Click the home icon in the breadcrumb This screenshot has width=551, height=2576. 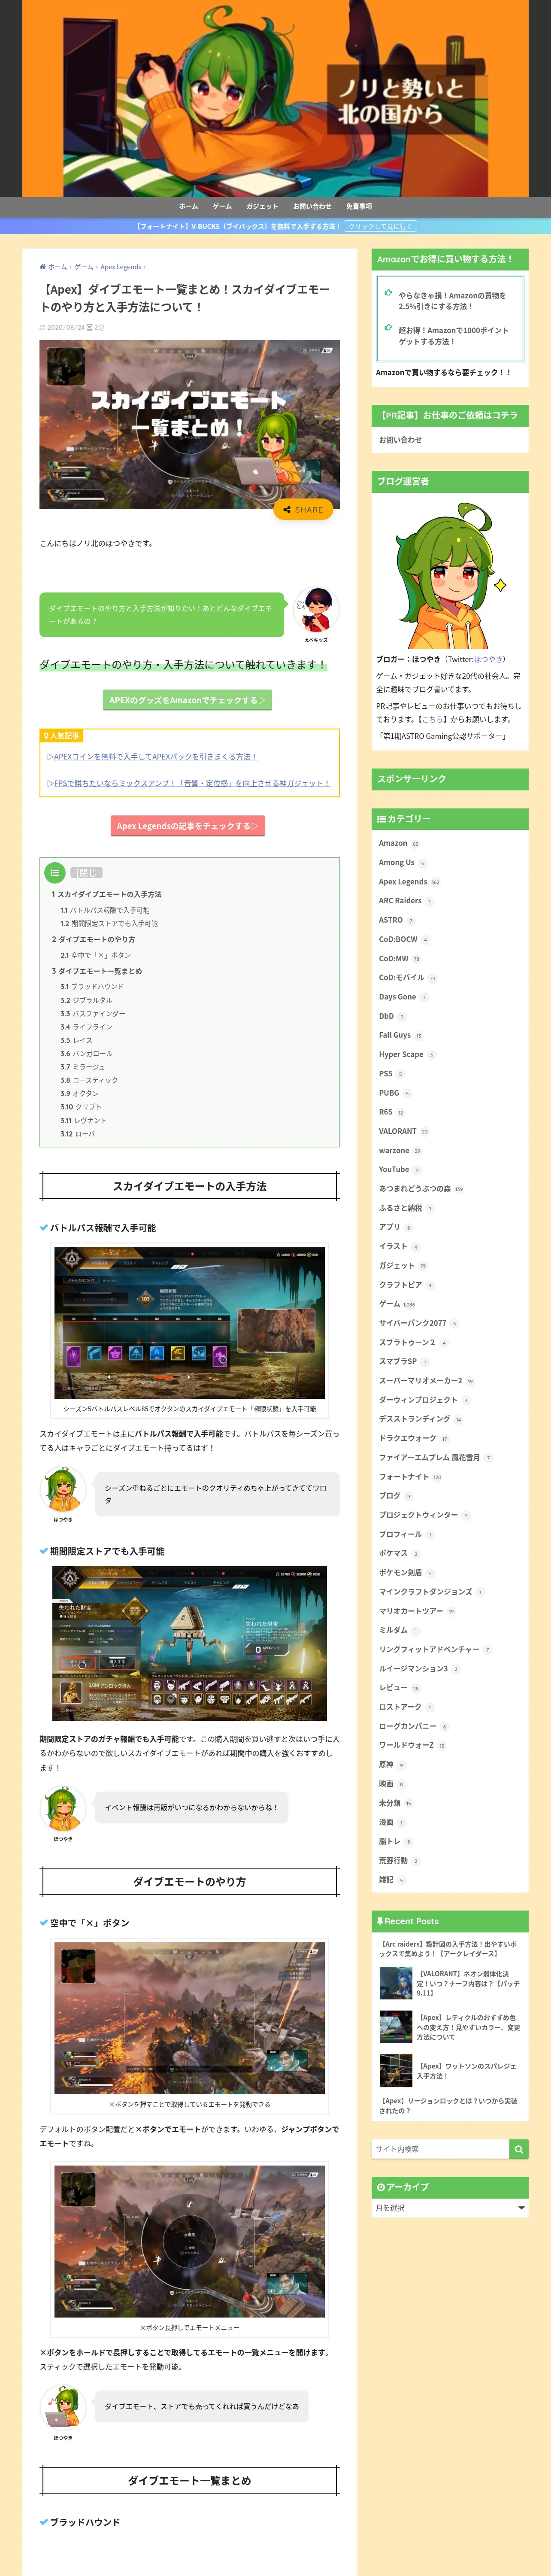(43, 267)
